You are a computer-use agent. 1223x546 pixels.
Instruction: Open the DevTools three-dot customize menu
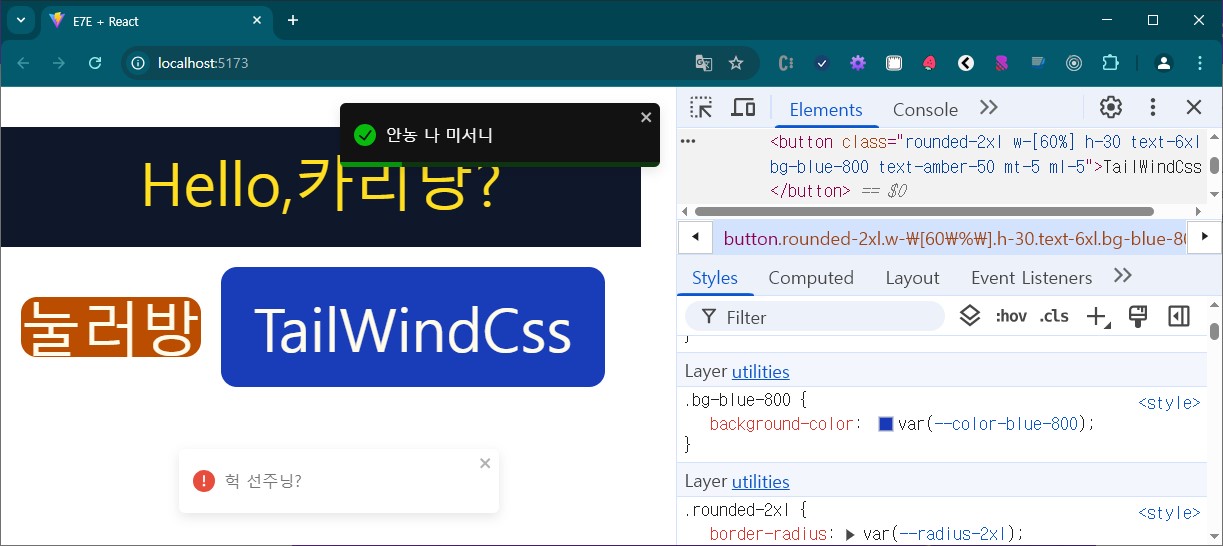pyautogui.click(x=1153, y=108)
